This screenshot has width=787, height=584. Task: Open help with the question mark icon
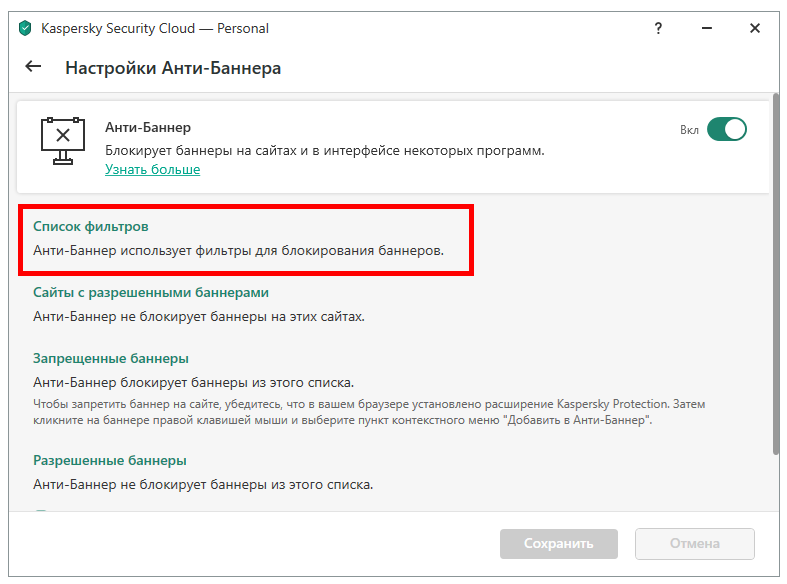pos(658,28)
